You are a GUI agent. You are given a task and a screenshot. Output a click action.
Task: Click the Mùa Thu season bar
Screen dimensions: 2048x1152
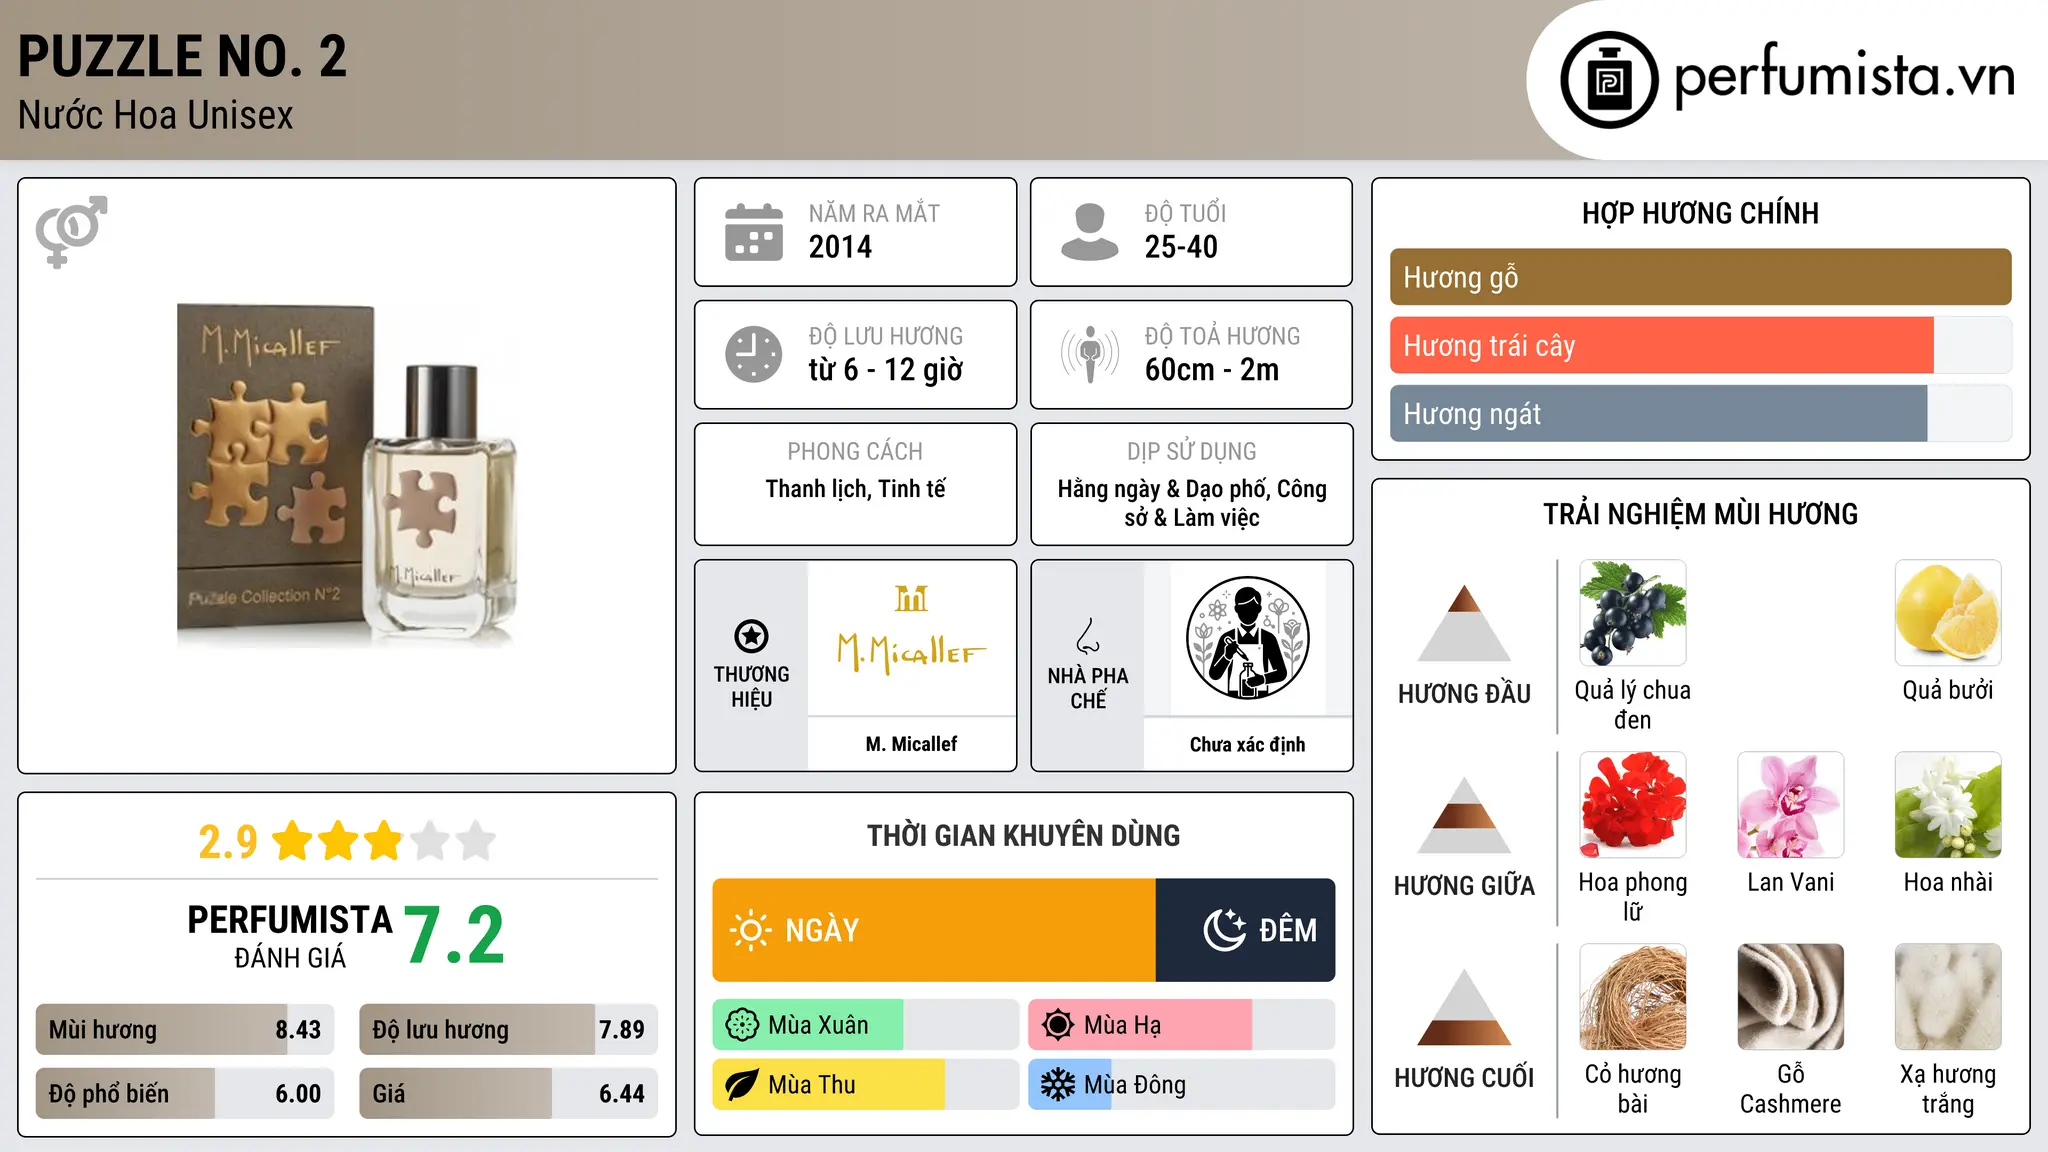point(866,1085)
